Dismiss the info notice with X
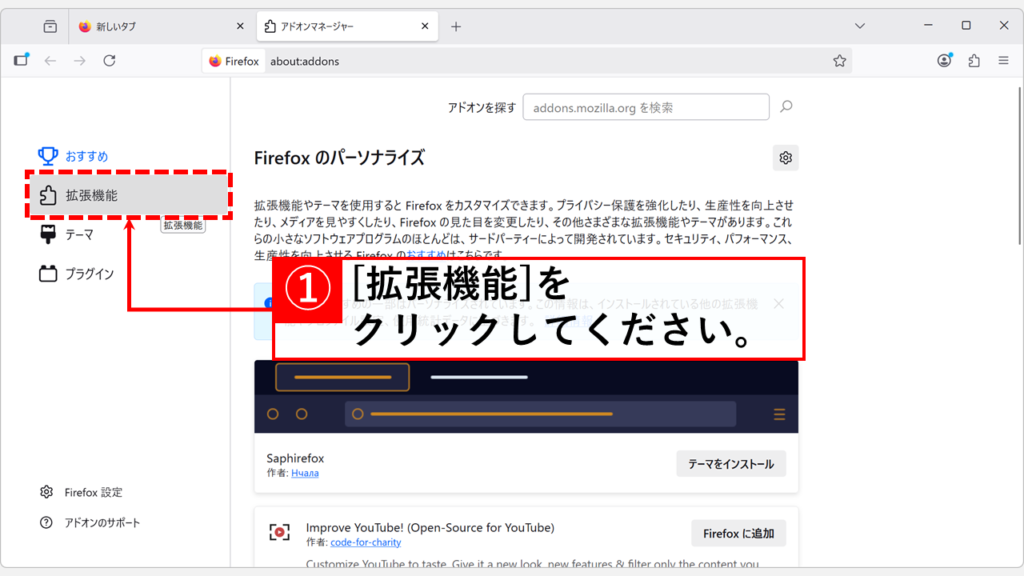The image size is (1024, 576). [x=778, y=304]
